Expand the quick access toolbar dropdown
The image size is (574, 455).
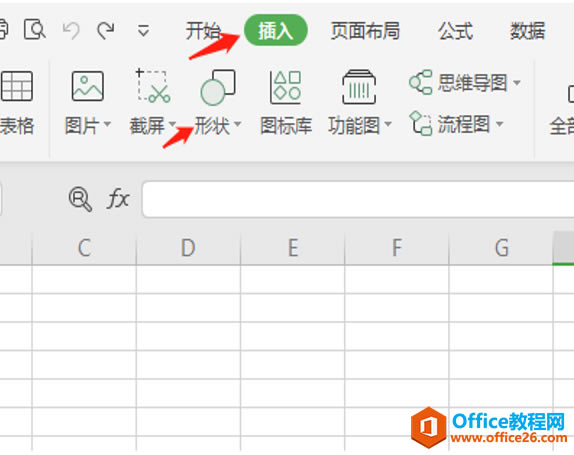[x=143, y=31]
